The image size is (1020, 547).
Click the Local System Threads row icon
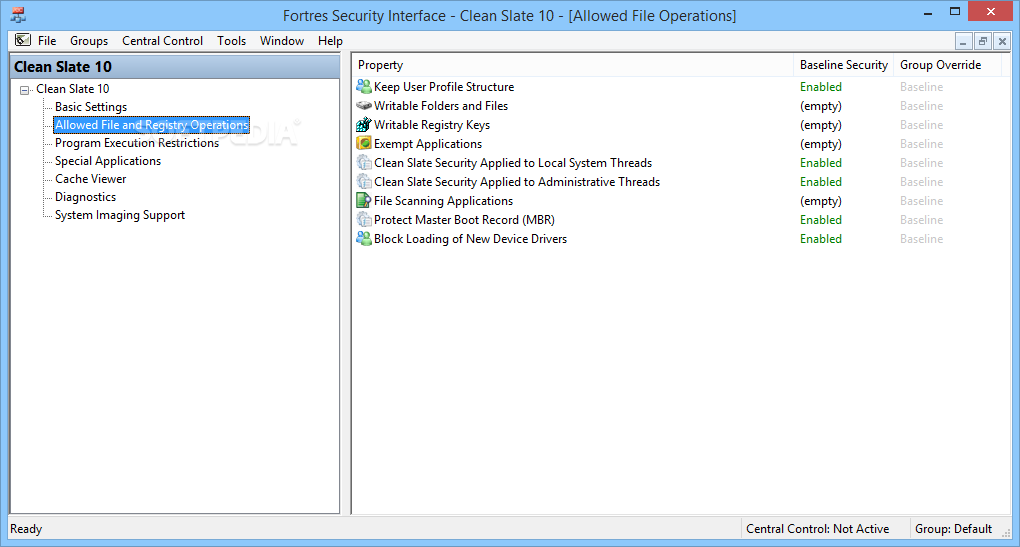point(364,163)
